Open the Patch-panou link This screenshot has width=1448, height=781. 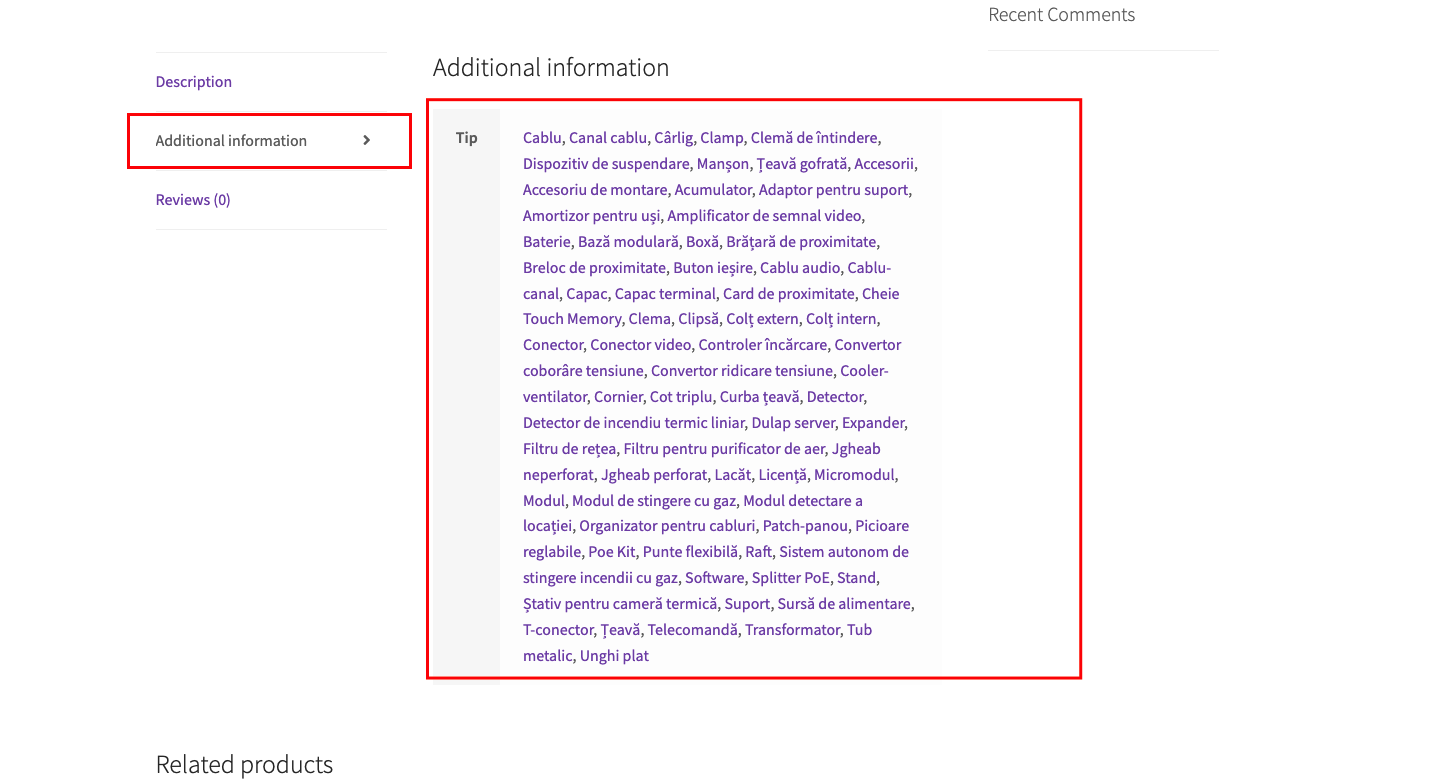click(x=805, y=526)
